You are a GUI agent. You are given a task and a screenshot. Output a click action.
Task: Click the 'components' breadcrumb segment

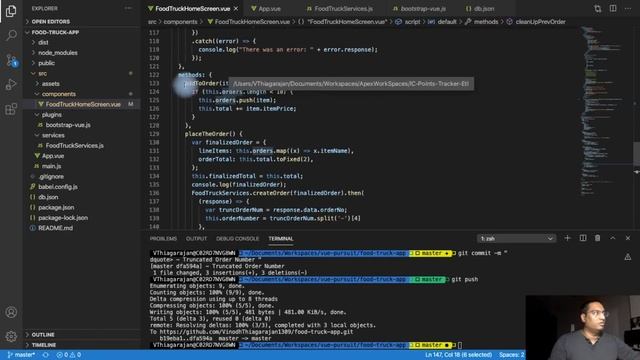coord(180,22)
